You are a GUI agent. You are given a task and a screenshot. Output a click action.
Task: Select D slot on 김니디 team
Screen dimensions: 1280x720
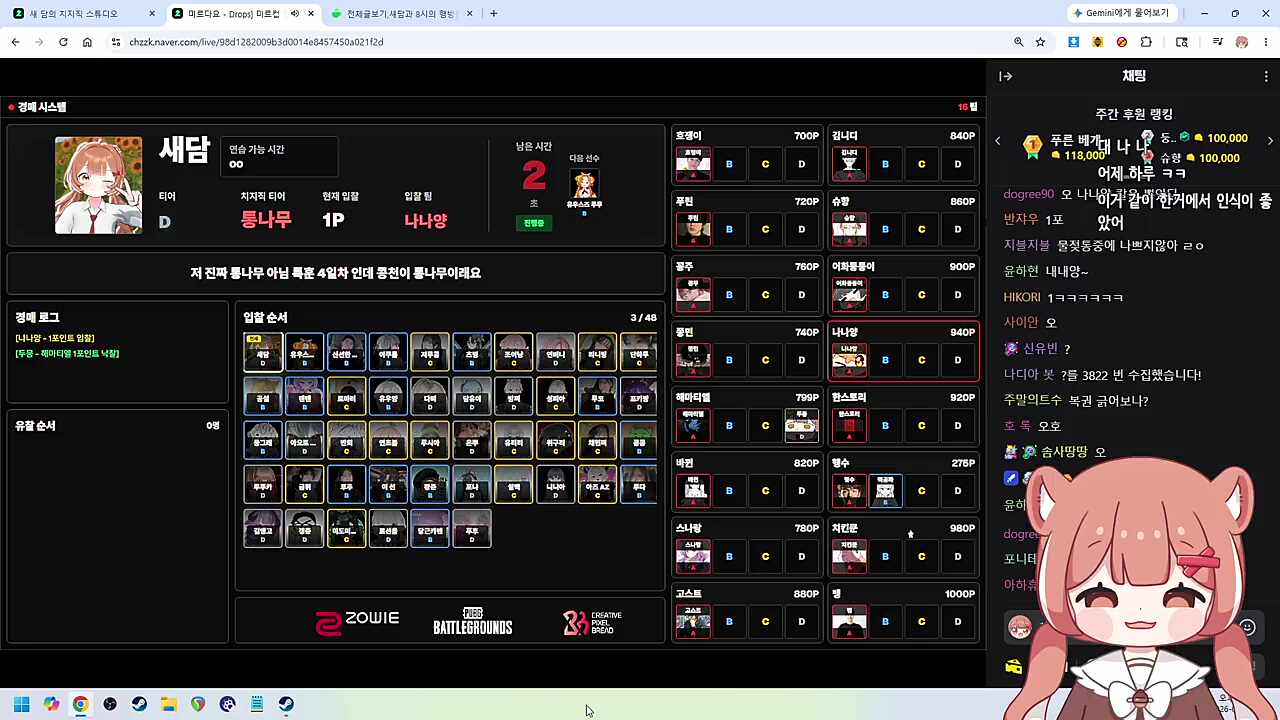(957, 164)
